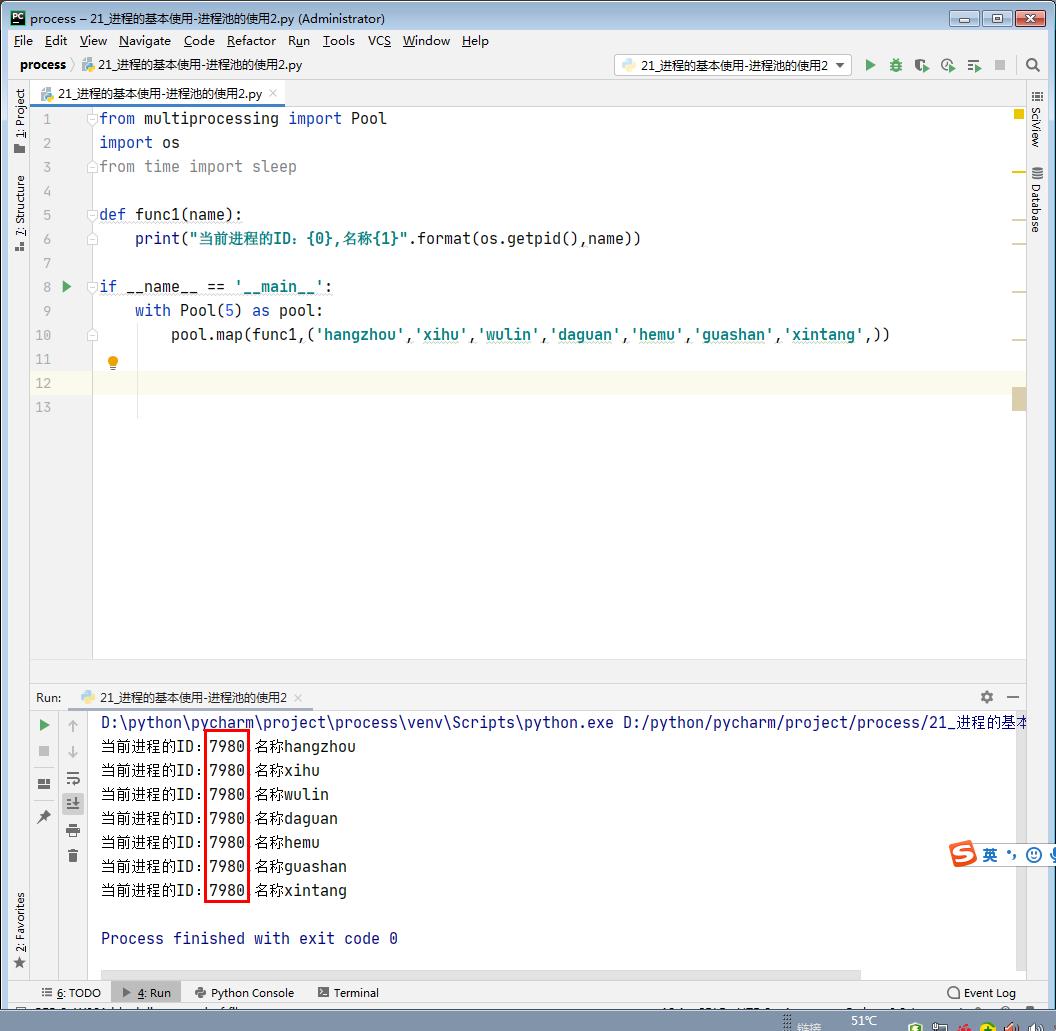
Task: Run the current configuration with the green play button
Action: [870, 65]
